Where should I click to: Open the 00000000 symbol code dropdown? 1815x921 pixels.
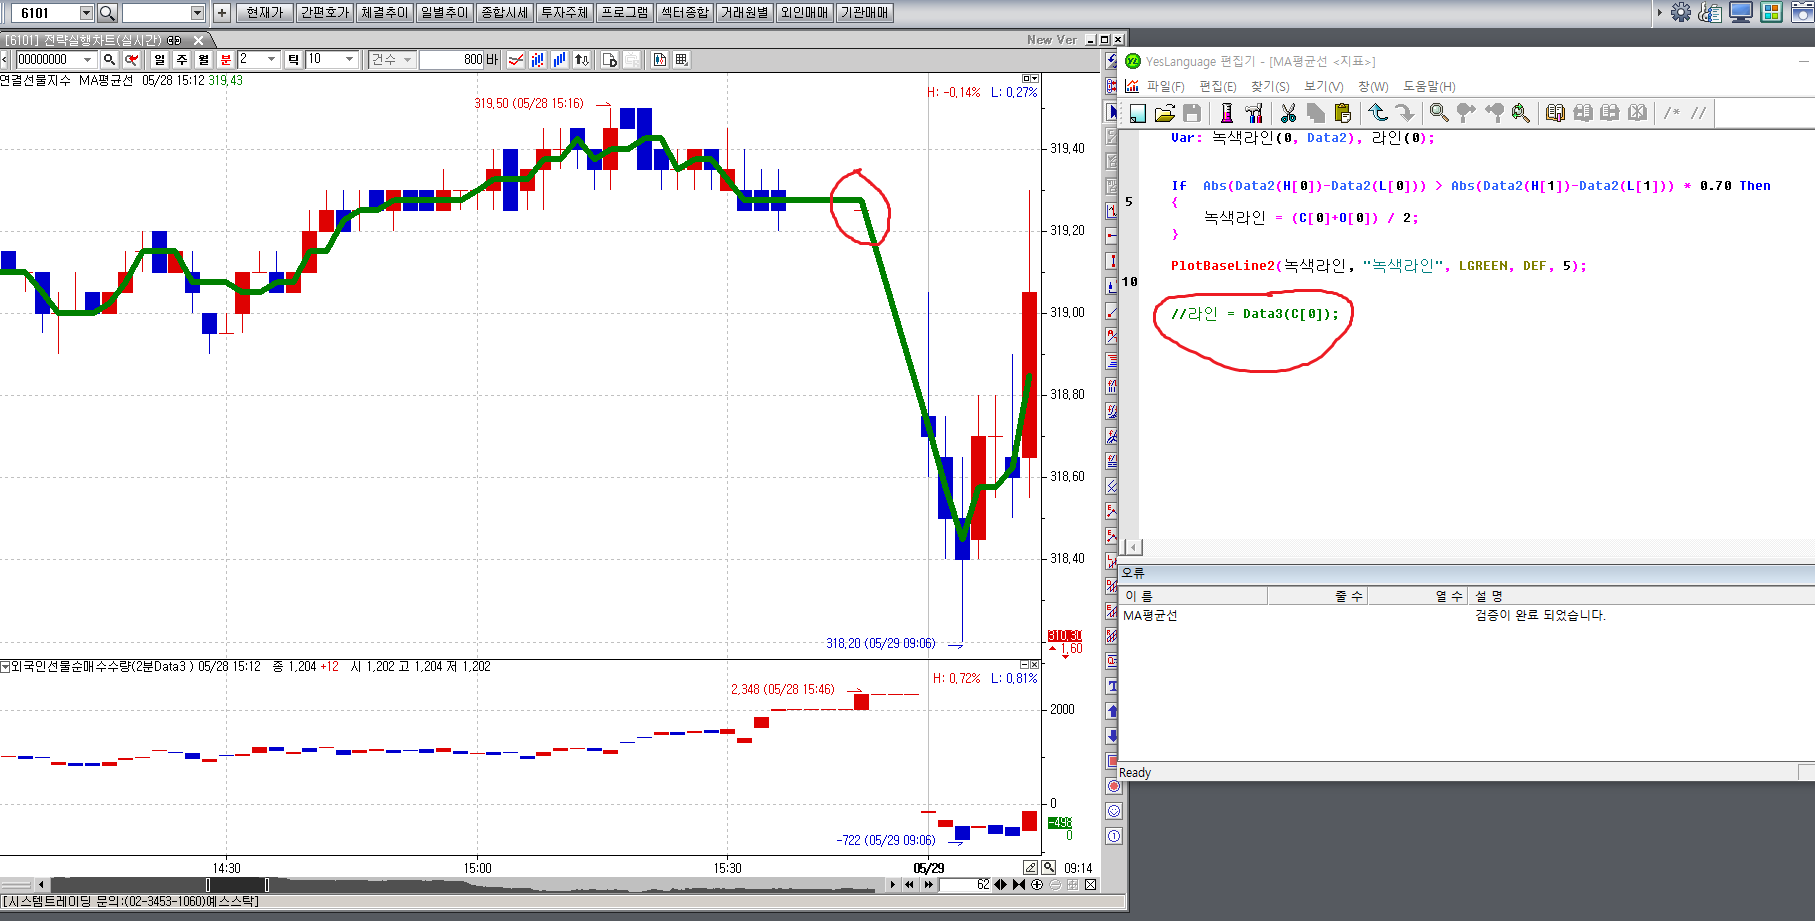(x=88, y=60)
